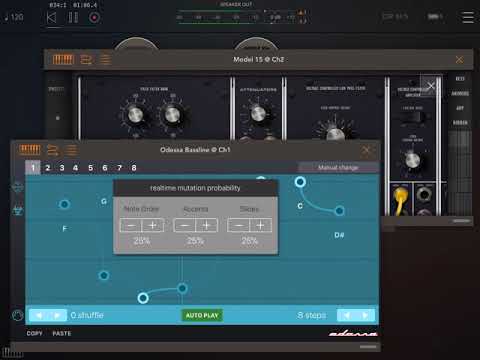Open MIDI routing in Model 15 window
Screen dimensions: 480x360
[86, 60]
